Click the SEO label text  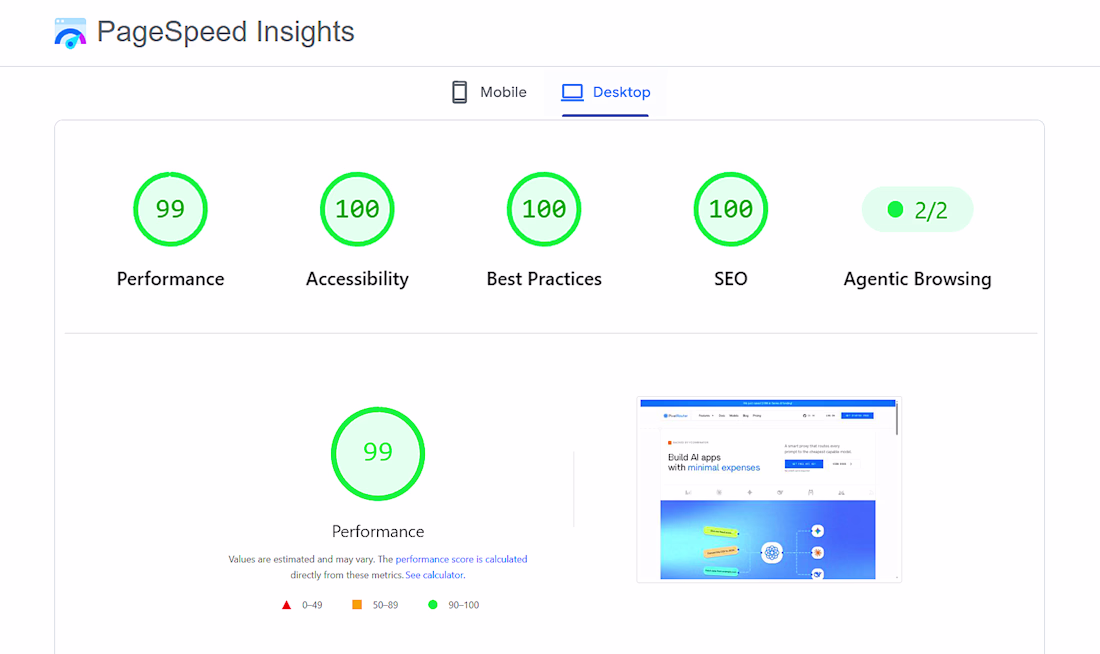[x=730, y=279]
